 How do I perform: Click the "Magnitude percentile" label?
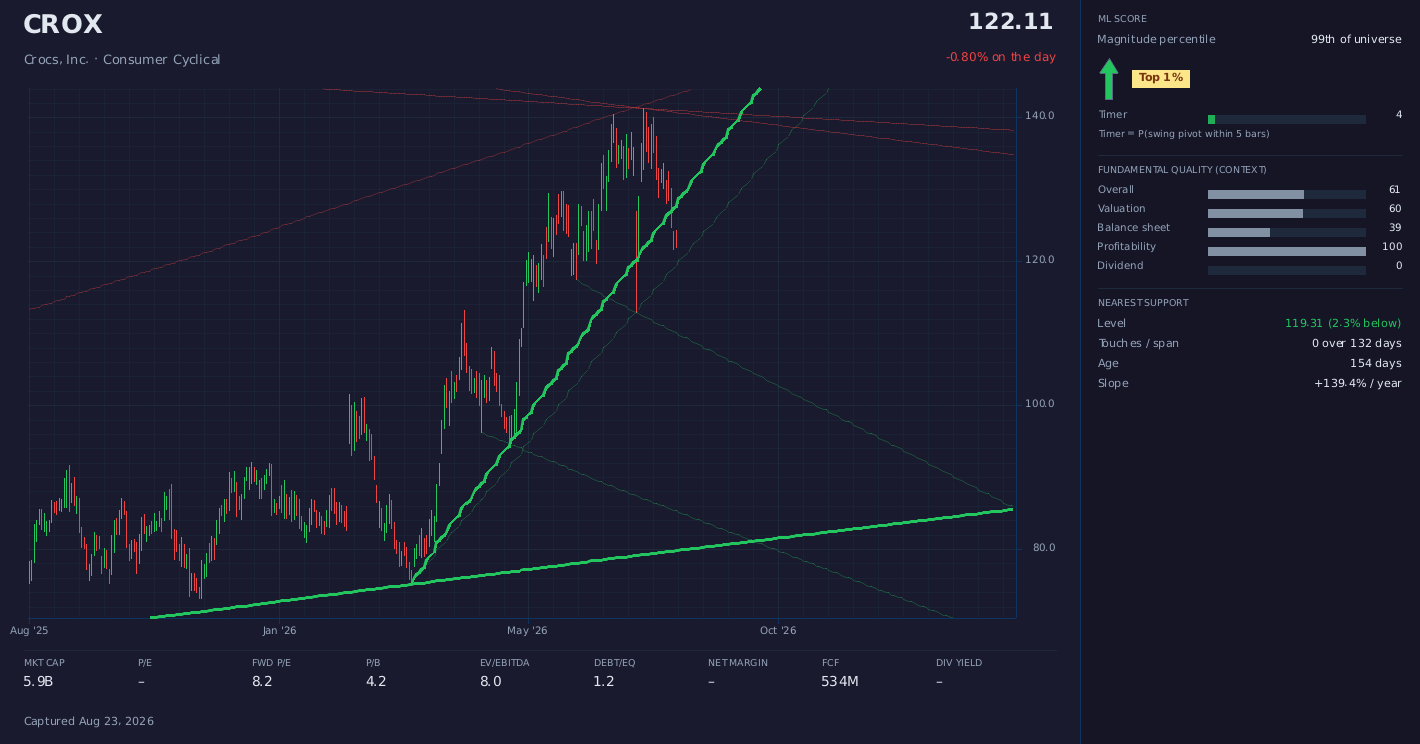pos(1156,40)
